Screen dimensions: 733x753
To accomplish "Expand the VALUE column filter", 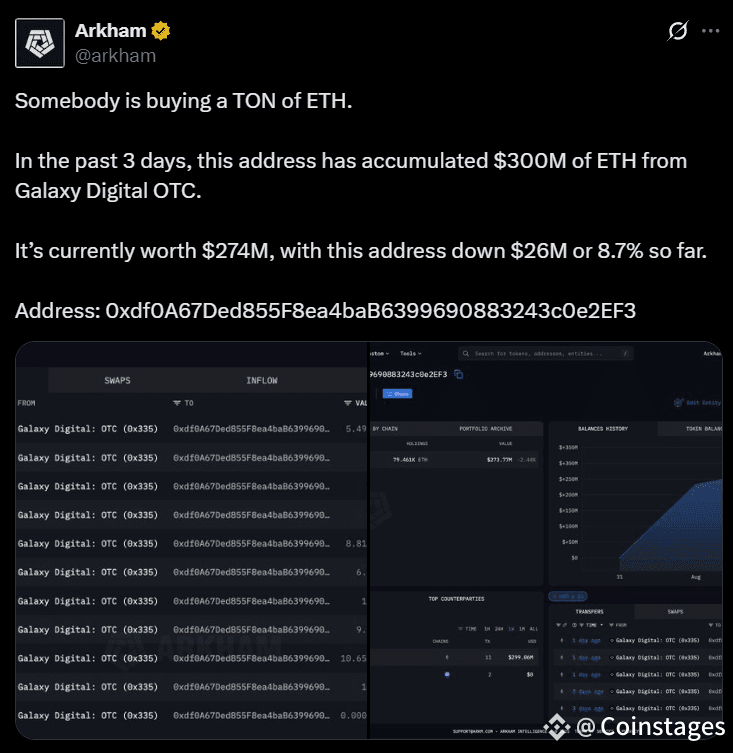I will [x=348, y=403].
